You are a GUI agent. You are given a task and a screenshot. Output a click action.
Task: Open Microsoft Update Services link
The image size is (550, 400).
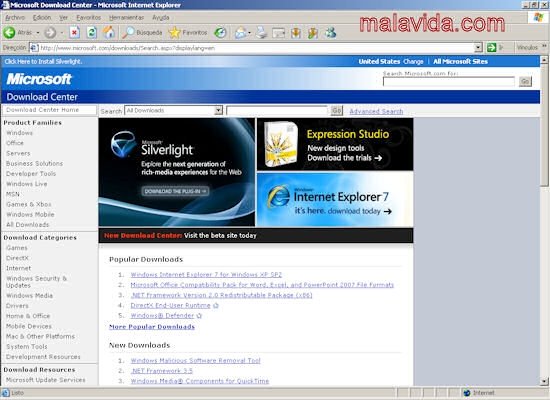46,380
